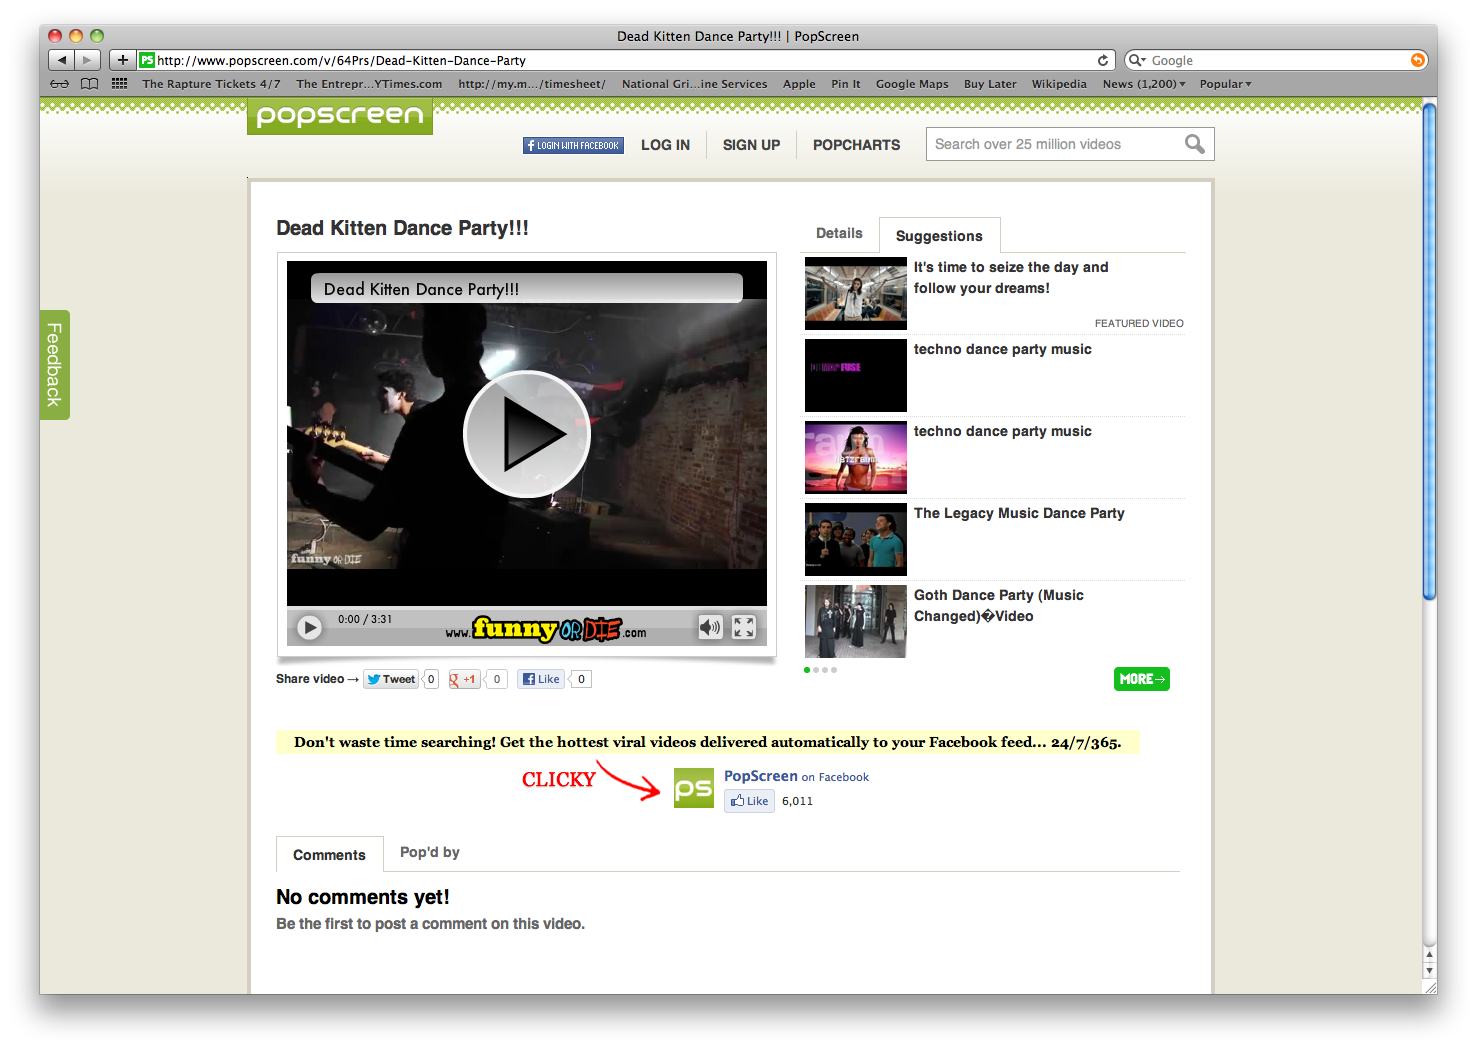Login with Facebook button
This screenshot has height=1049, width=1477.
click(x=573, y=145)
